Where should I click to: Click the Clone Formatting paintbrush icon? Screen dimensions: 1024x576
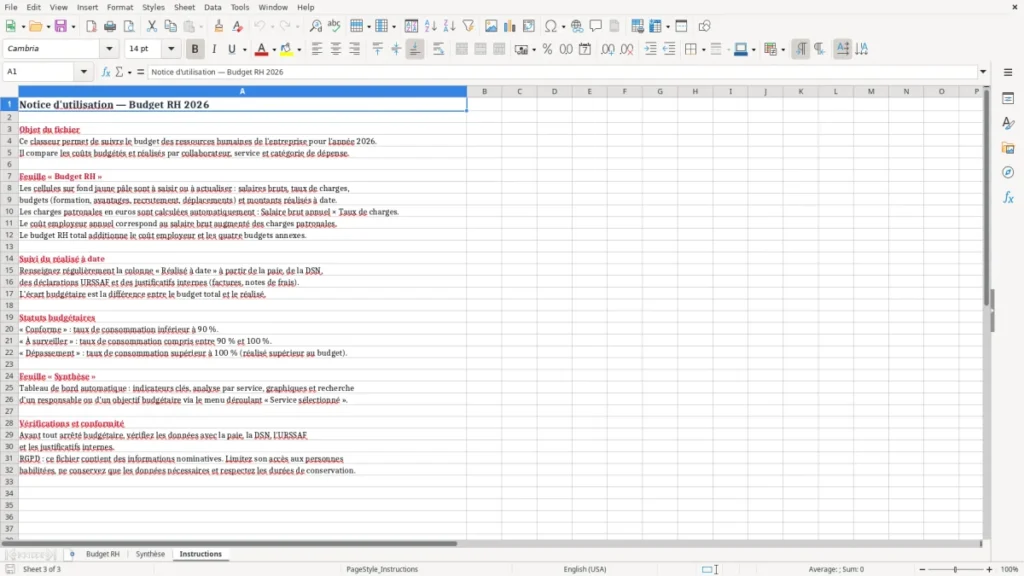tap(218, 26)
